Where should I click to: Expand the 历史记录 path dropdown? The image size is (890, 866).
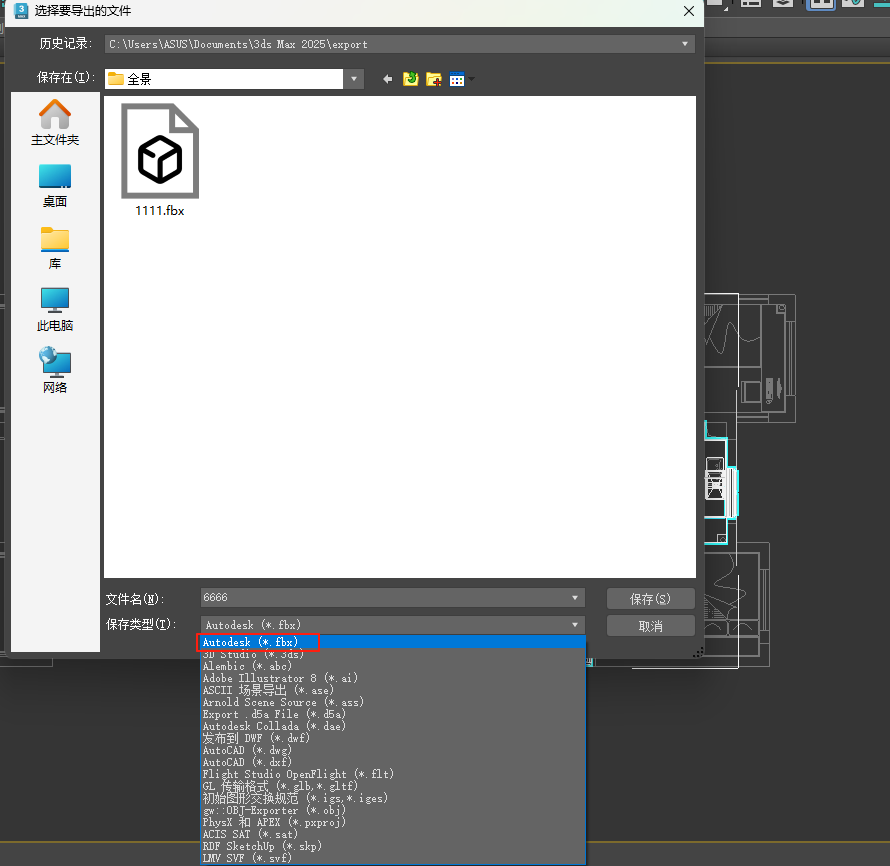pos(685,44)
